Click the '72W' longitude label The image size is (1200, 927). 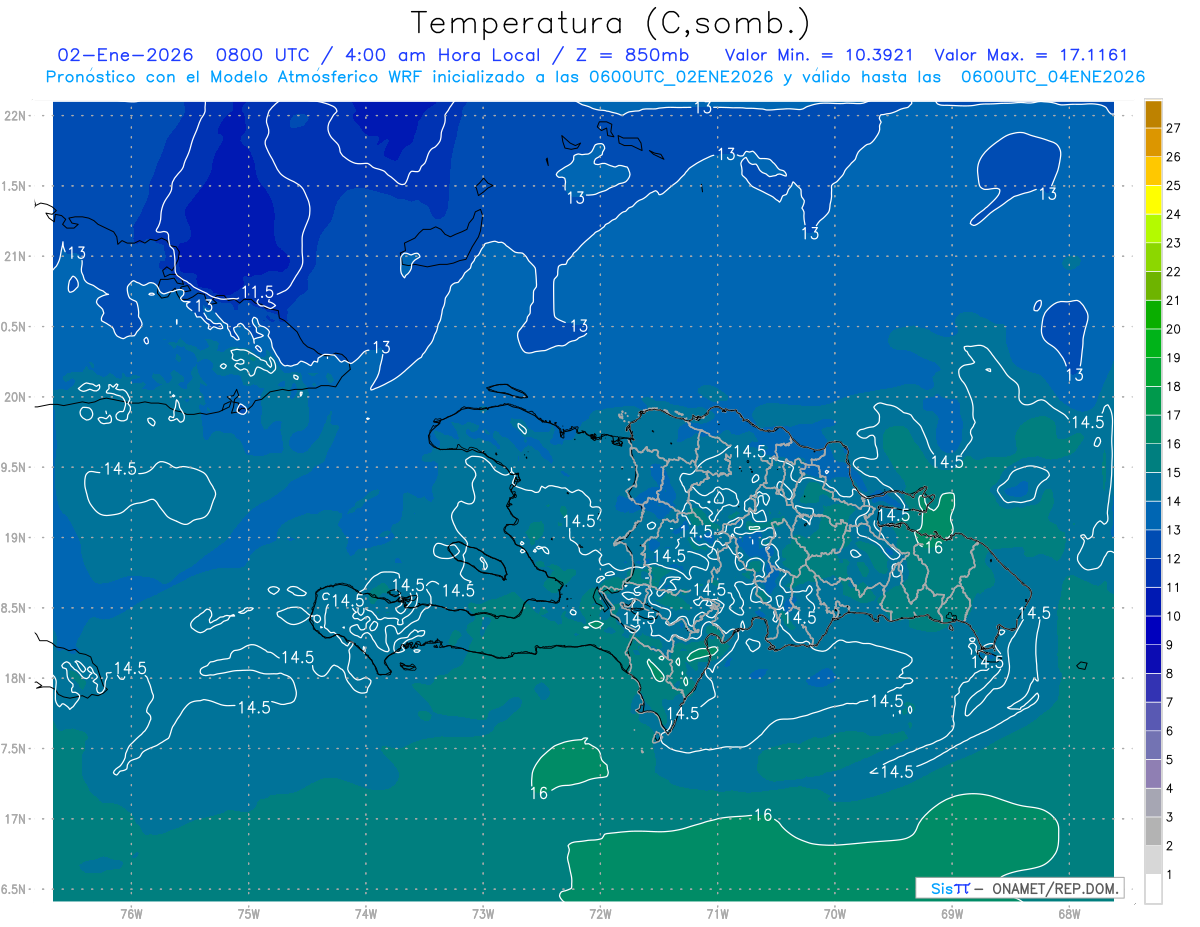coord(600,913)
